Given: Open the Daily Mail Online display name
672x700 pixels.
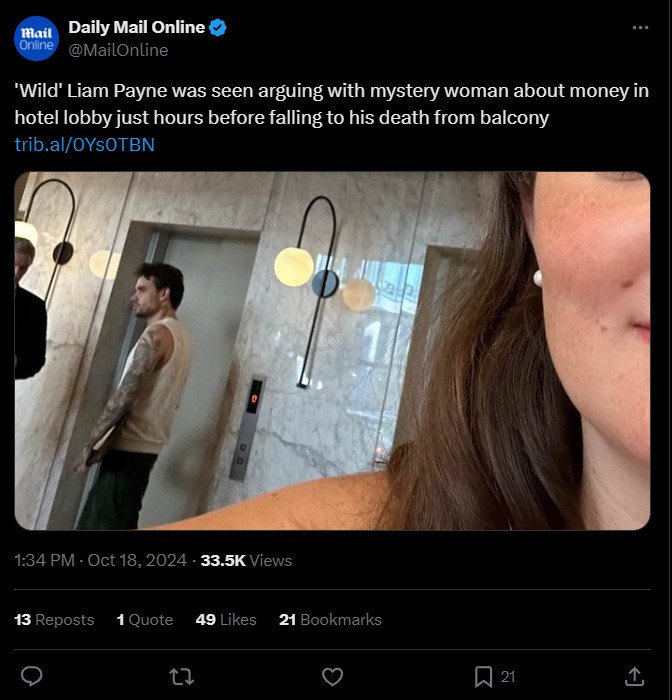Looking at the screenshot, I should (136, 28).
